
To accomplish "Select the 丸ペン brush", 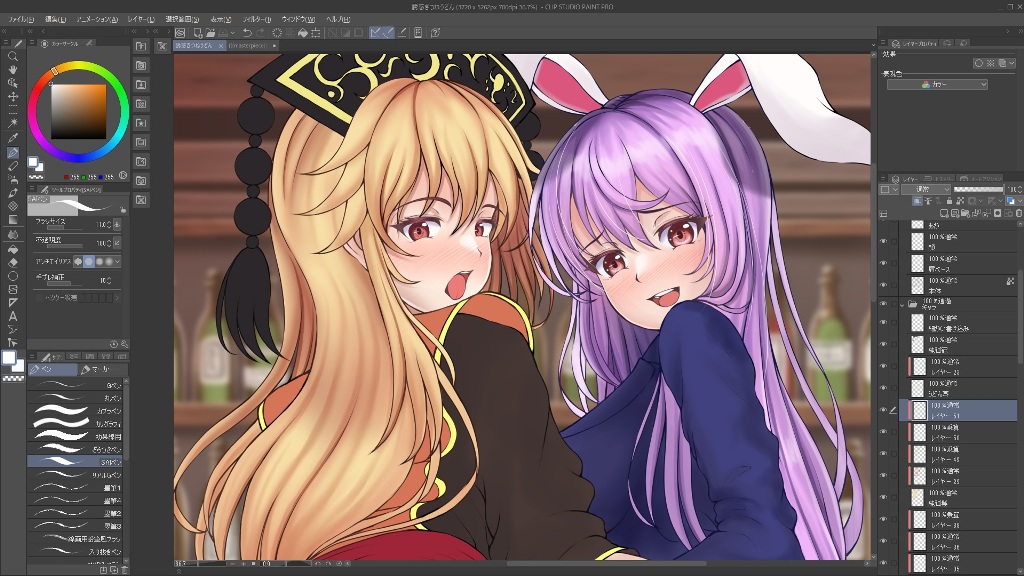I will [x=75, y=398].
